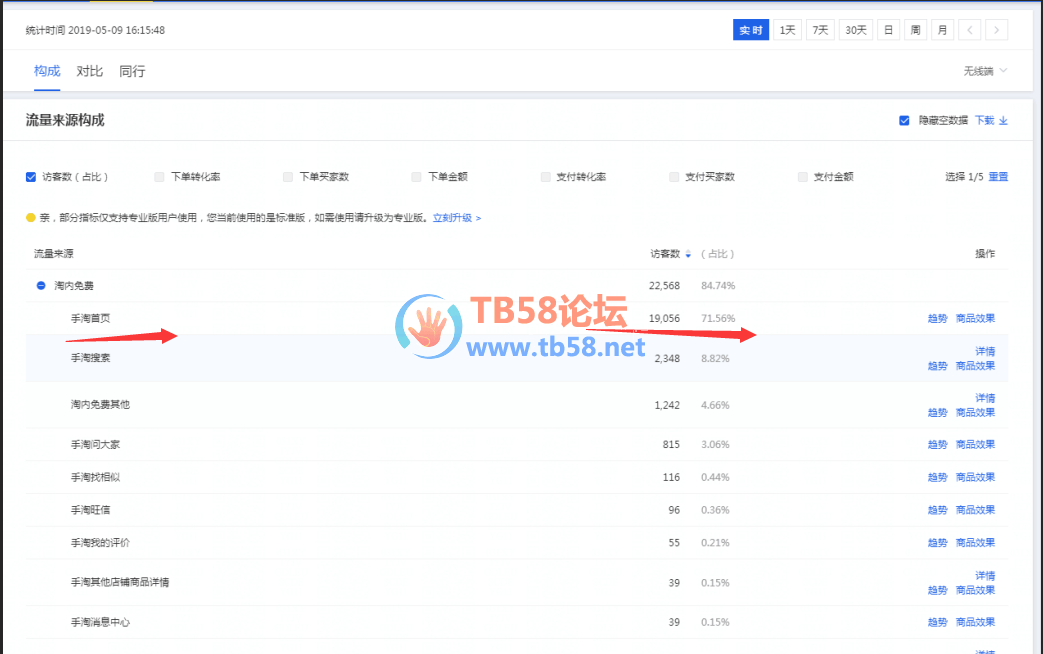Switch to the 对比 tab
The height and width of the screenshot is (654, 1043).
pyautogui.click(x=90, y=71)
